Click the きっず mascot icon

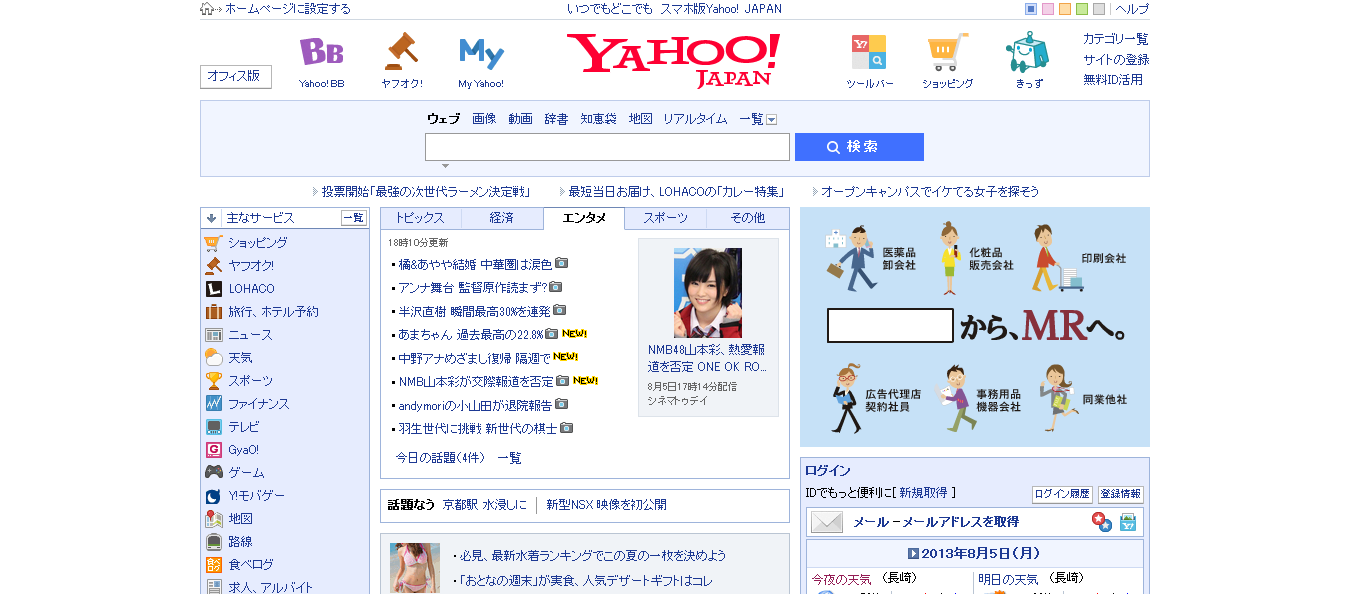(1027, 52)
